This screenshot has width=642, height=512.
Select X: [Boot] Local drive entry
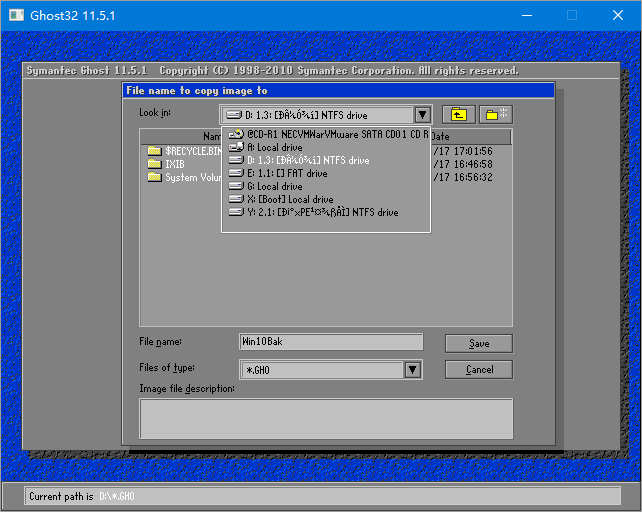(x=326, y=199)
